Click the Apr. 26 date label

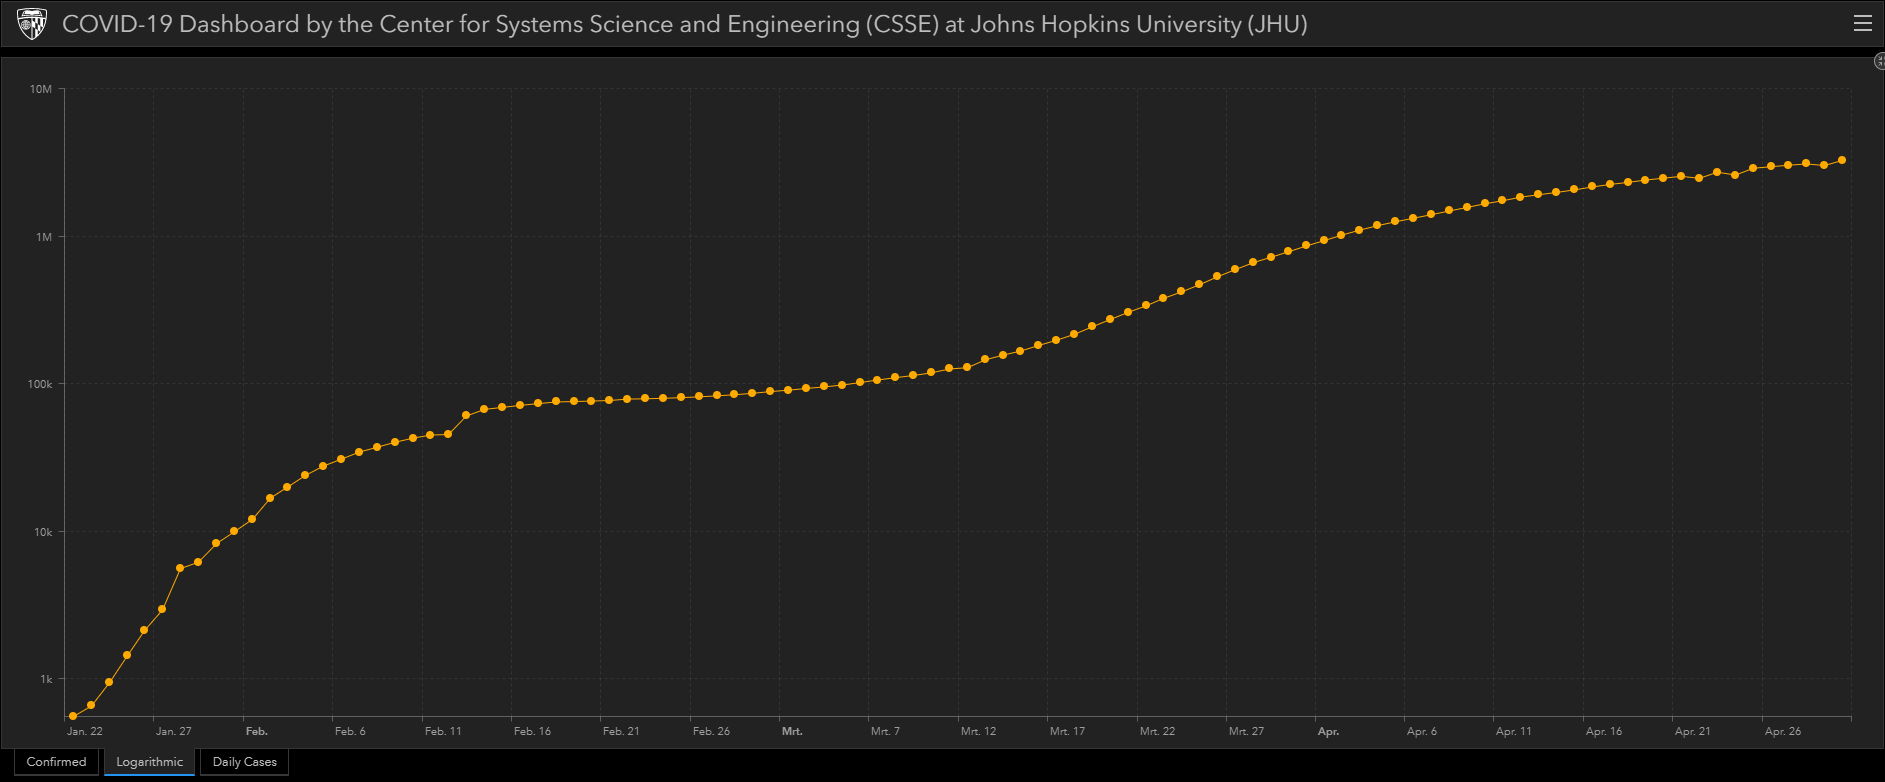[1782, 731]
